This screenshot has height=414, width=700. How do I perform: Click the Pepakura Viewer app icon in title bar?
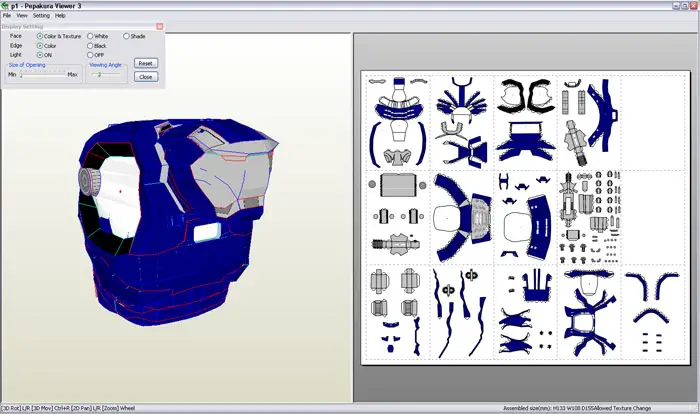point(5,6)
